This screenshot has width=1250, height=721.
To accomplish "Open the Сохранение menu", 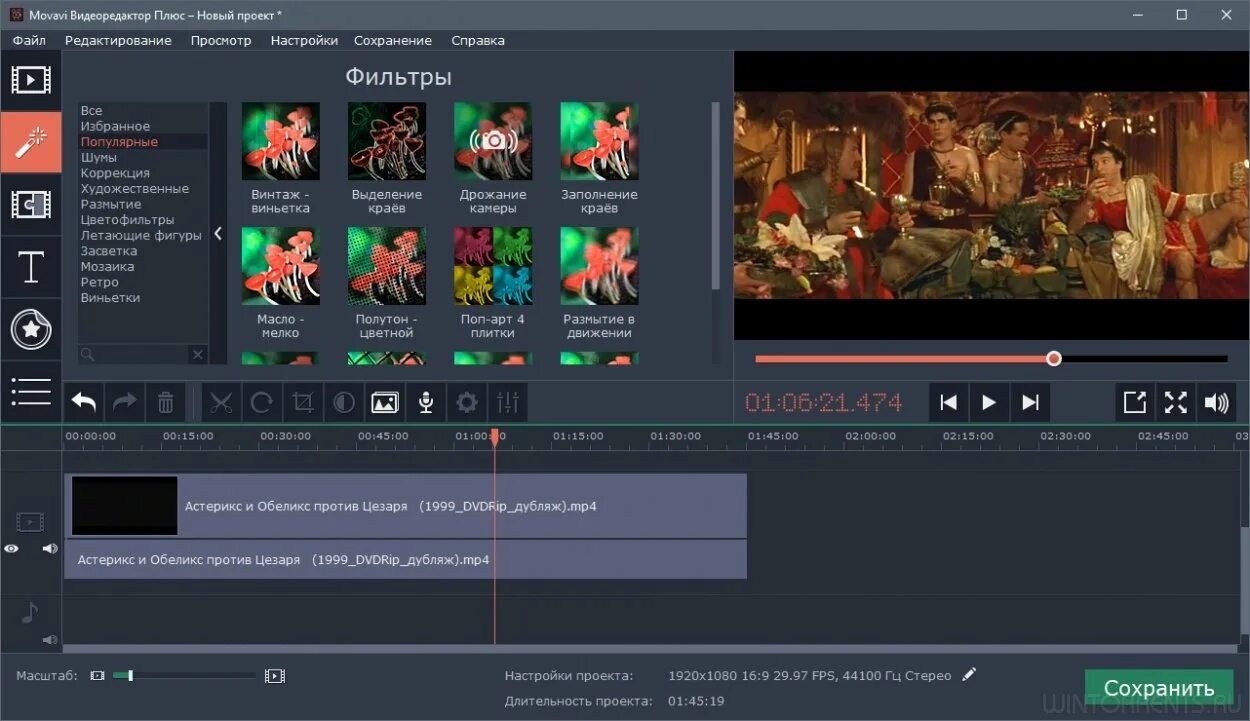I will coord(393,40).
